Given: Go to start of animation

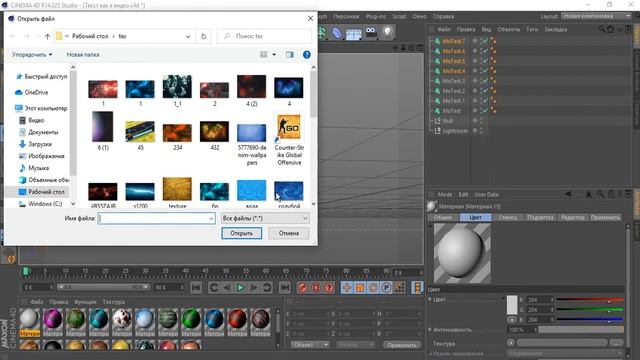Looking at the screenshot, I should (196, 288).
